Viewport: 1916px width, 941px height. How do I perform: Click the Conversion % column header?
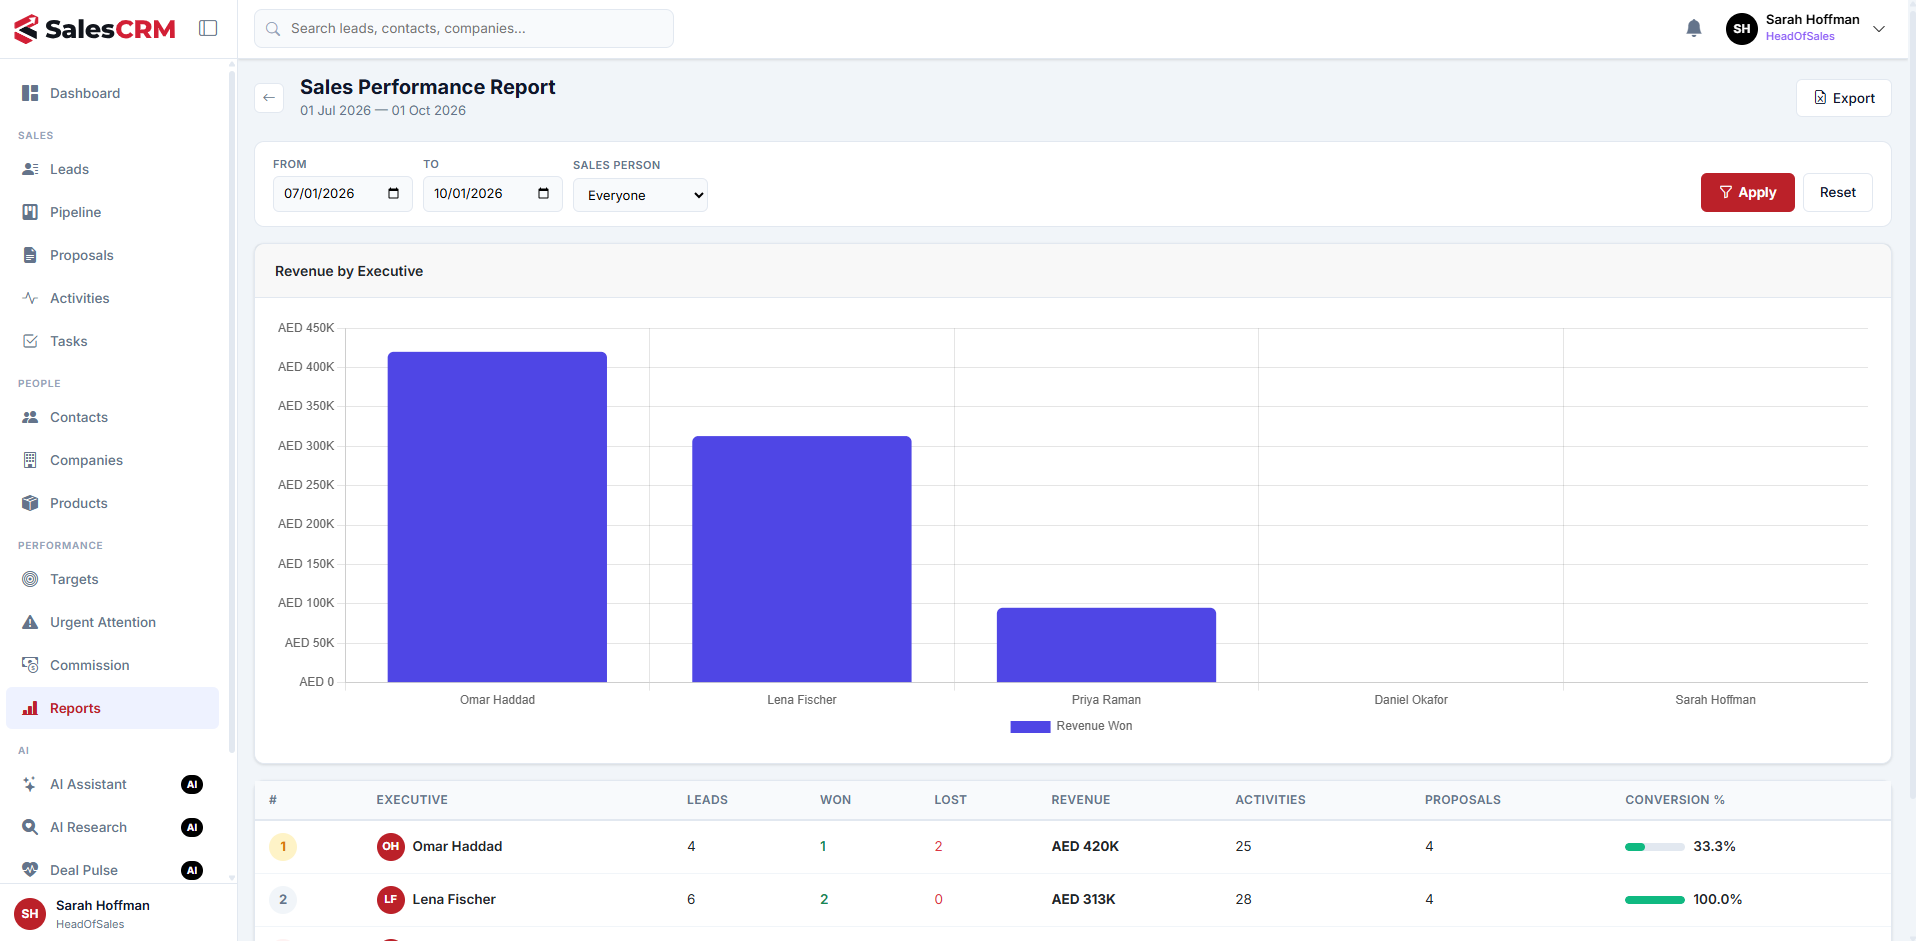click(1674, 800)
